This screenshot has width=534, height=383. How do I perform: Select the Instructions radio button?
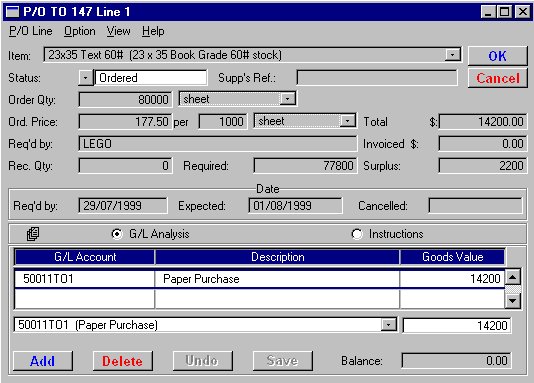[x=357, y=234]
